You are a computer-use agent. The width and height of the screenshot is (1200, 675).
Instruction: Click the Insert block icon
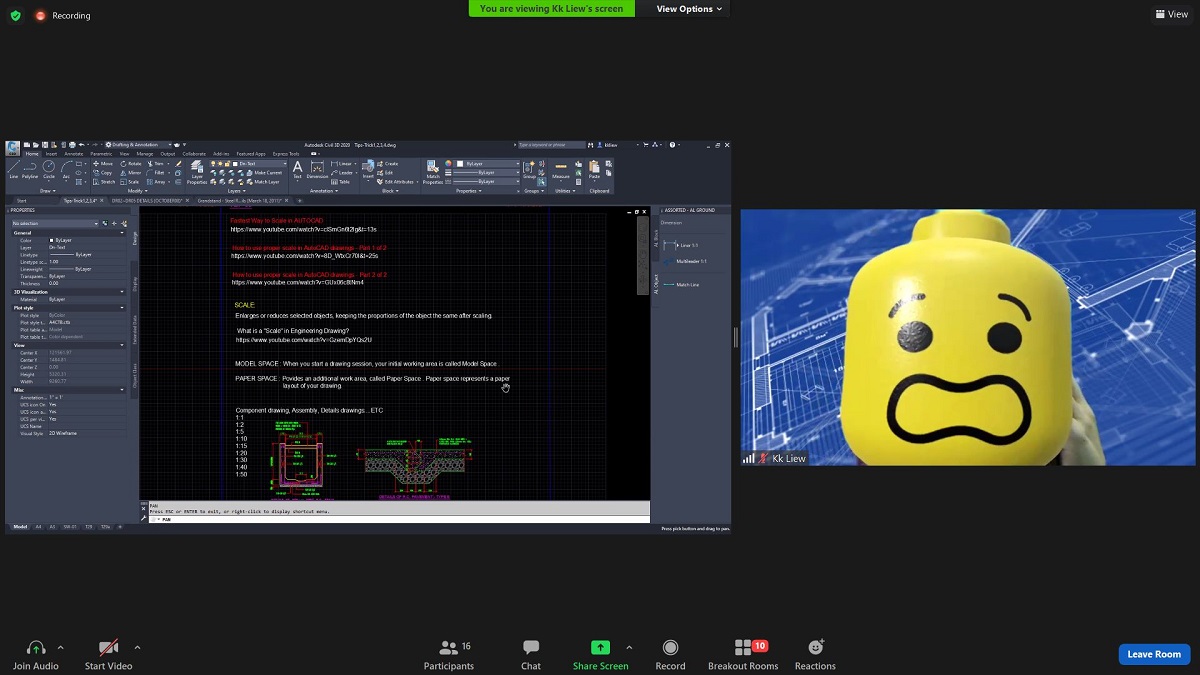(368, 167)
